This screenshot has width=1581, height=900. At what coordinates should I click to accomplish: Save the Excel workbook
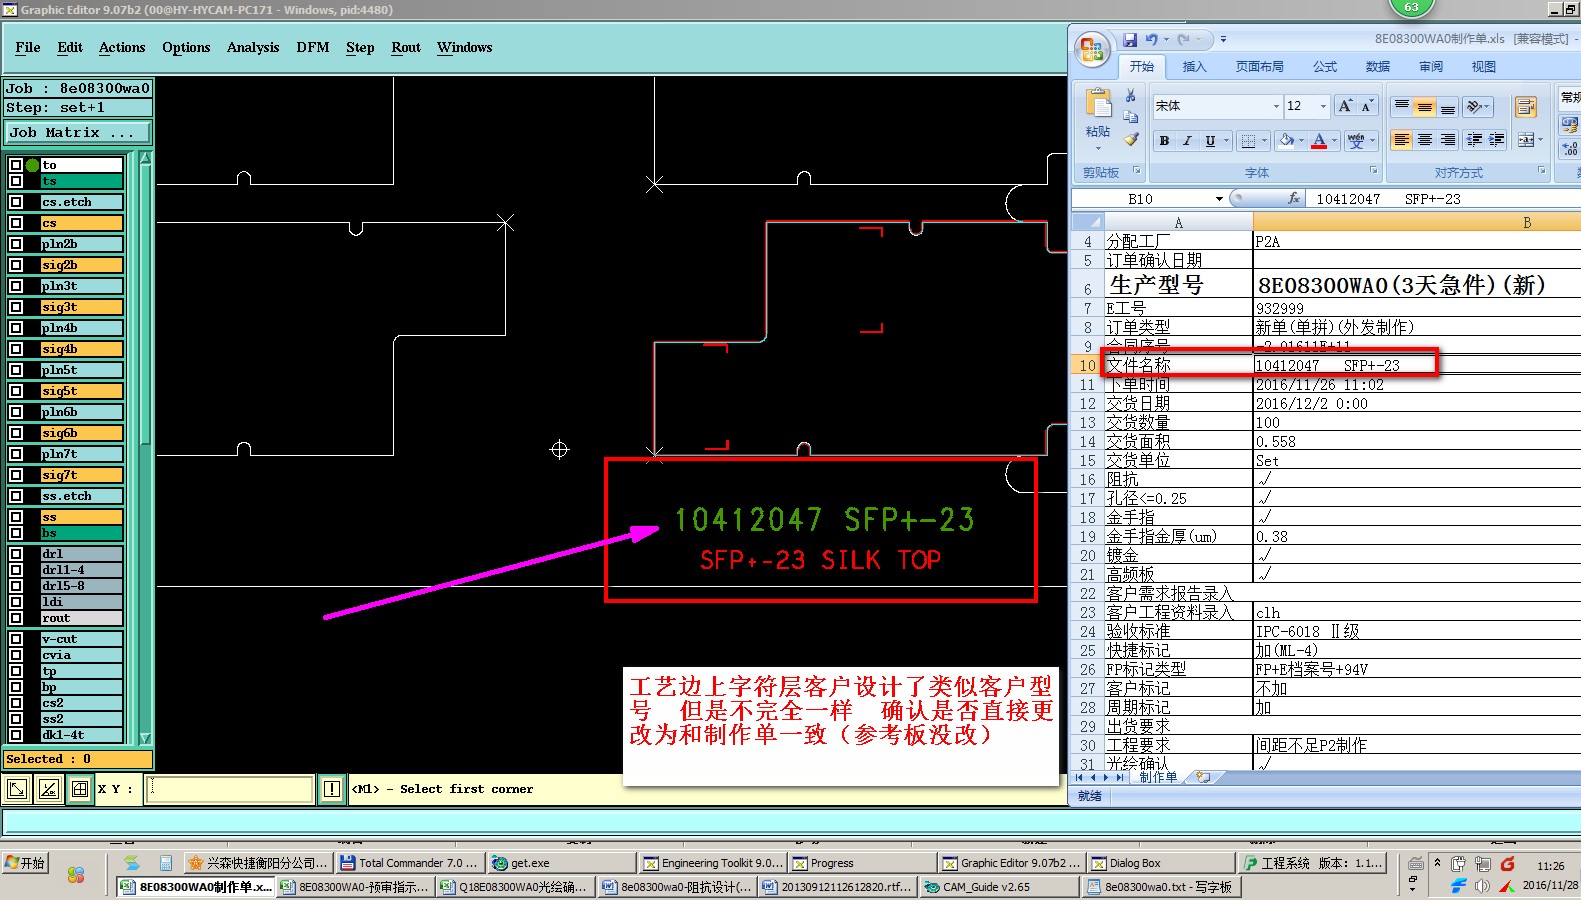(x=1130, y=39)
